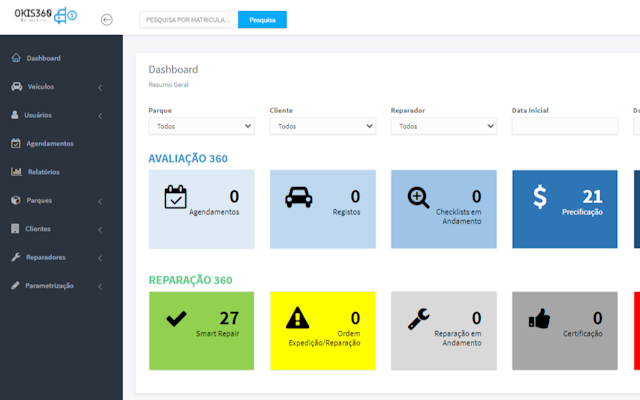This screenshot has height=400, width=640.
Task: Expand the Veículos sidebar menu
Action: point(60,87)
